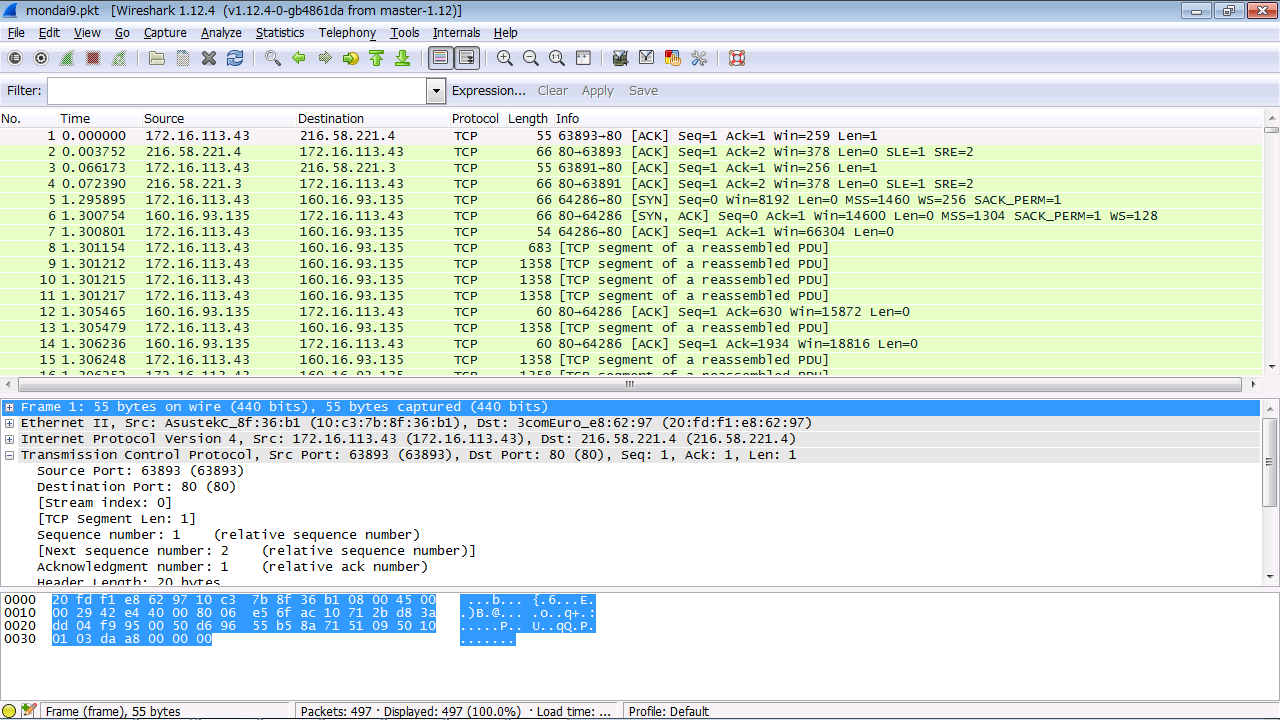This screenshot has height=720, width=1280.
Task: Open the Go menu
Action: (x=122, y=33)
